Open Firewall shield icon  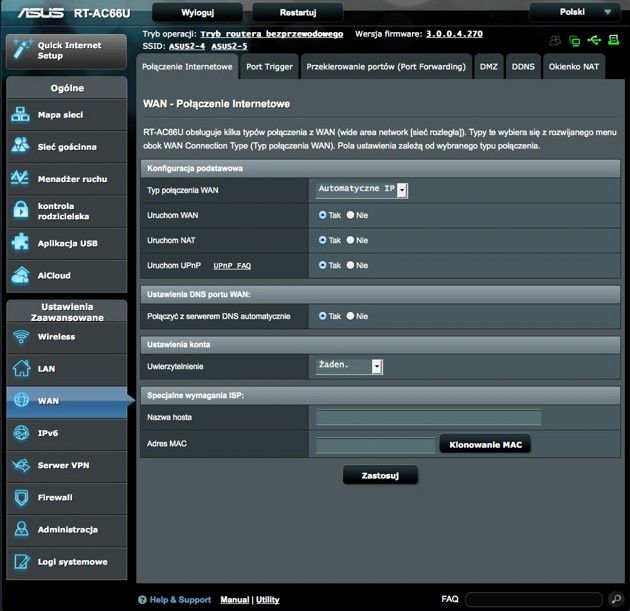[x=21, y=497]
